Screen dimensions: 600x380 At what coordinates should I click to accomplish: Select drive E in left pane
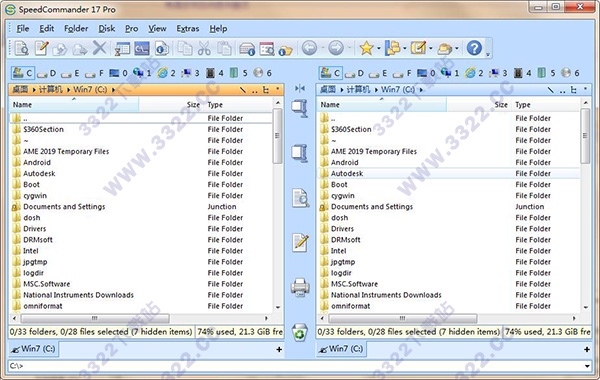click(70, 73)
